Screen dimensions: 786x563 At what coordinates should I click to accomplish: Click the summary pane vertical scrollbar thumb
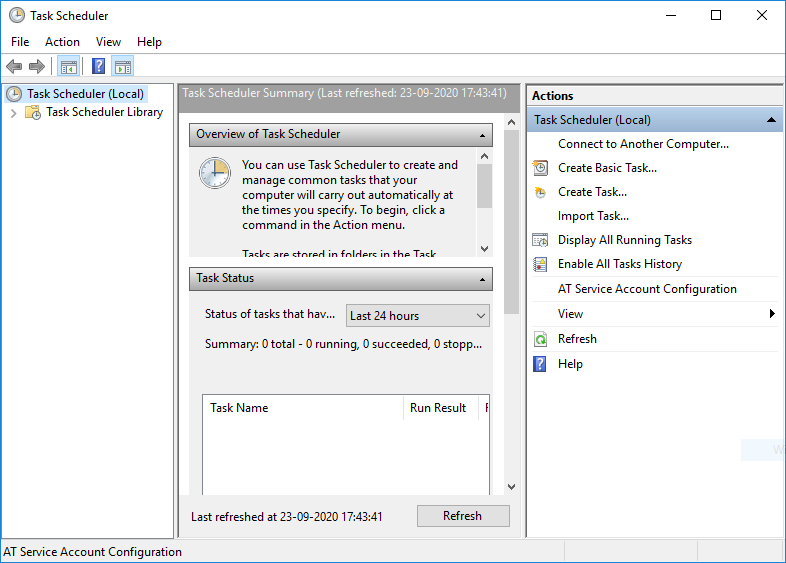pos(511,222)
